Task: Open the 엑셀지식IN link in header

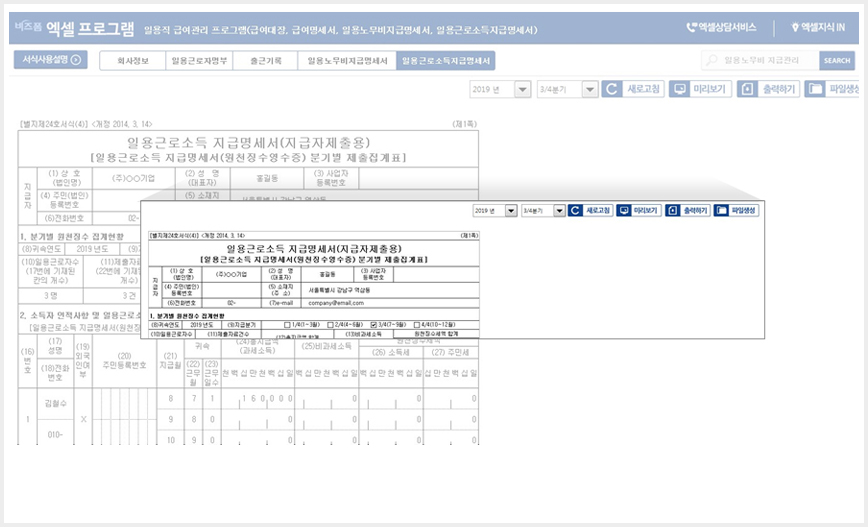Action: (818, 27)
